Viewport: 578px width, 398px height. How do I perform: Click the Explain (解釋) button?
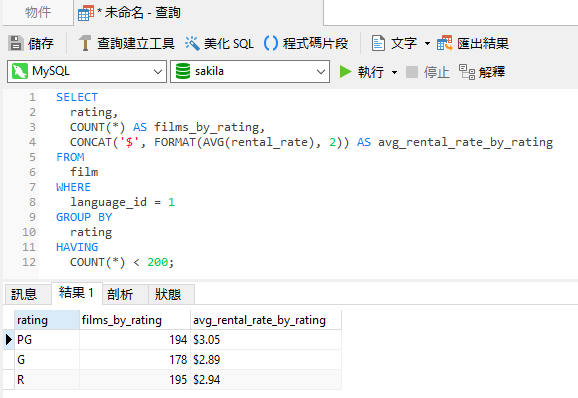482,72
